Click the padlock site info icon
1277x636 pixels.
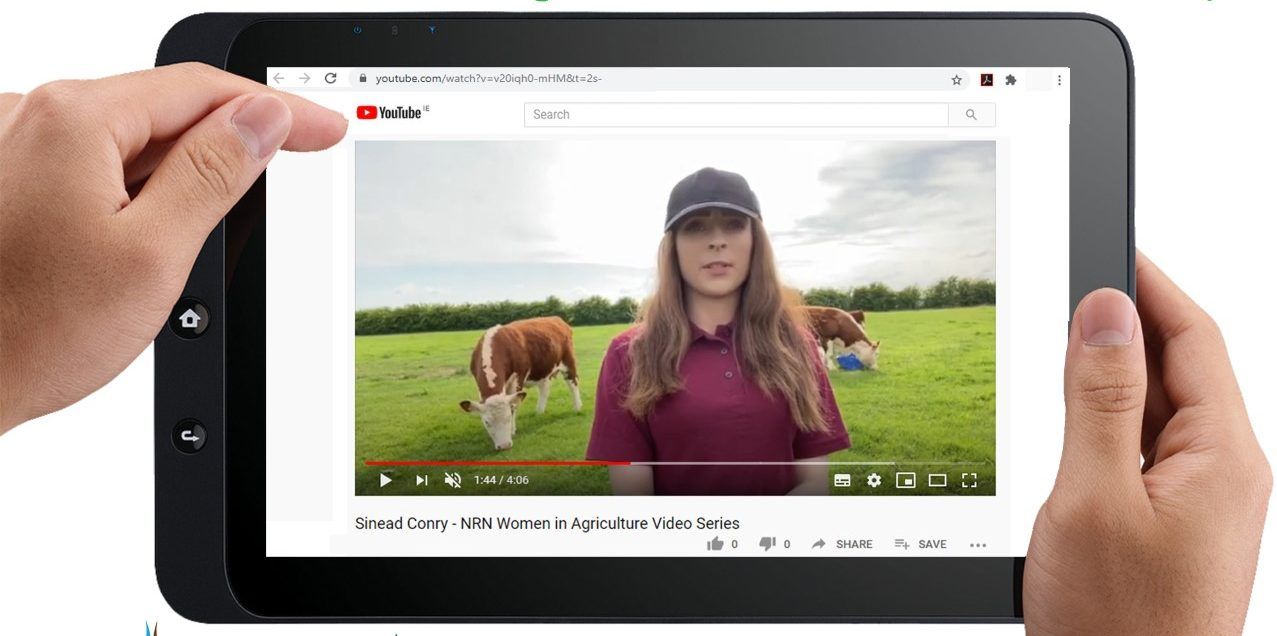coord(364,79)
